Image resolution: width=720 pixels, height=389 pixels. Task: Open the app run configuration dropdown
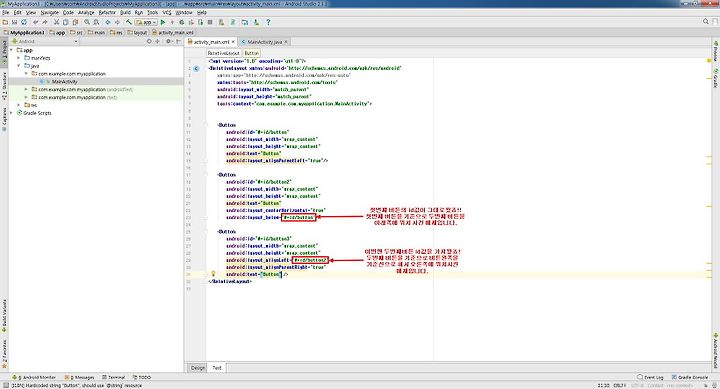pos(146,22)
